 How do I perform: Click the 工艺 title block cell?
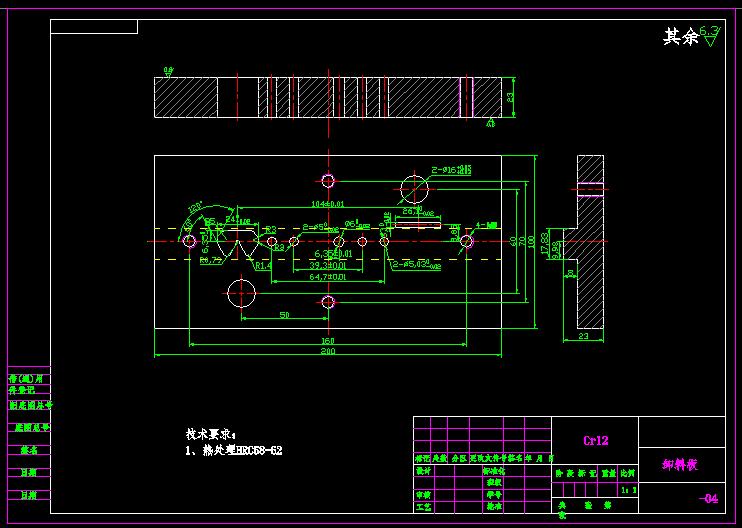click(x=423, y=507)
